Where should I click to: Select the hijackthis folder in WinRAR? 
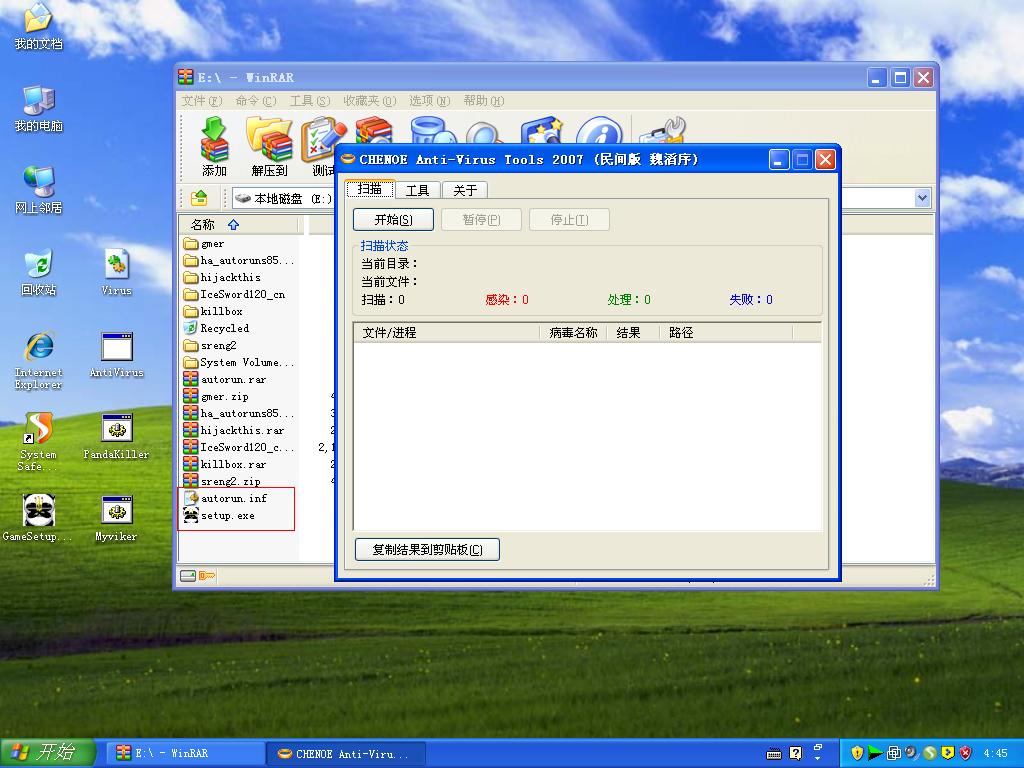(222, 278)
